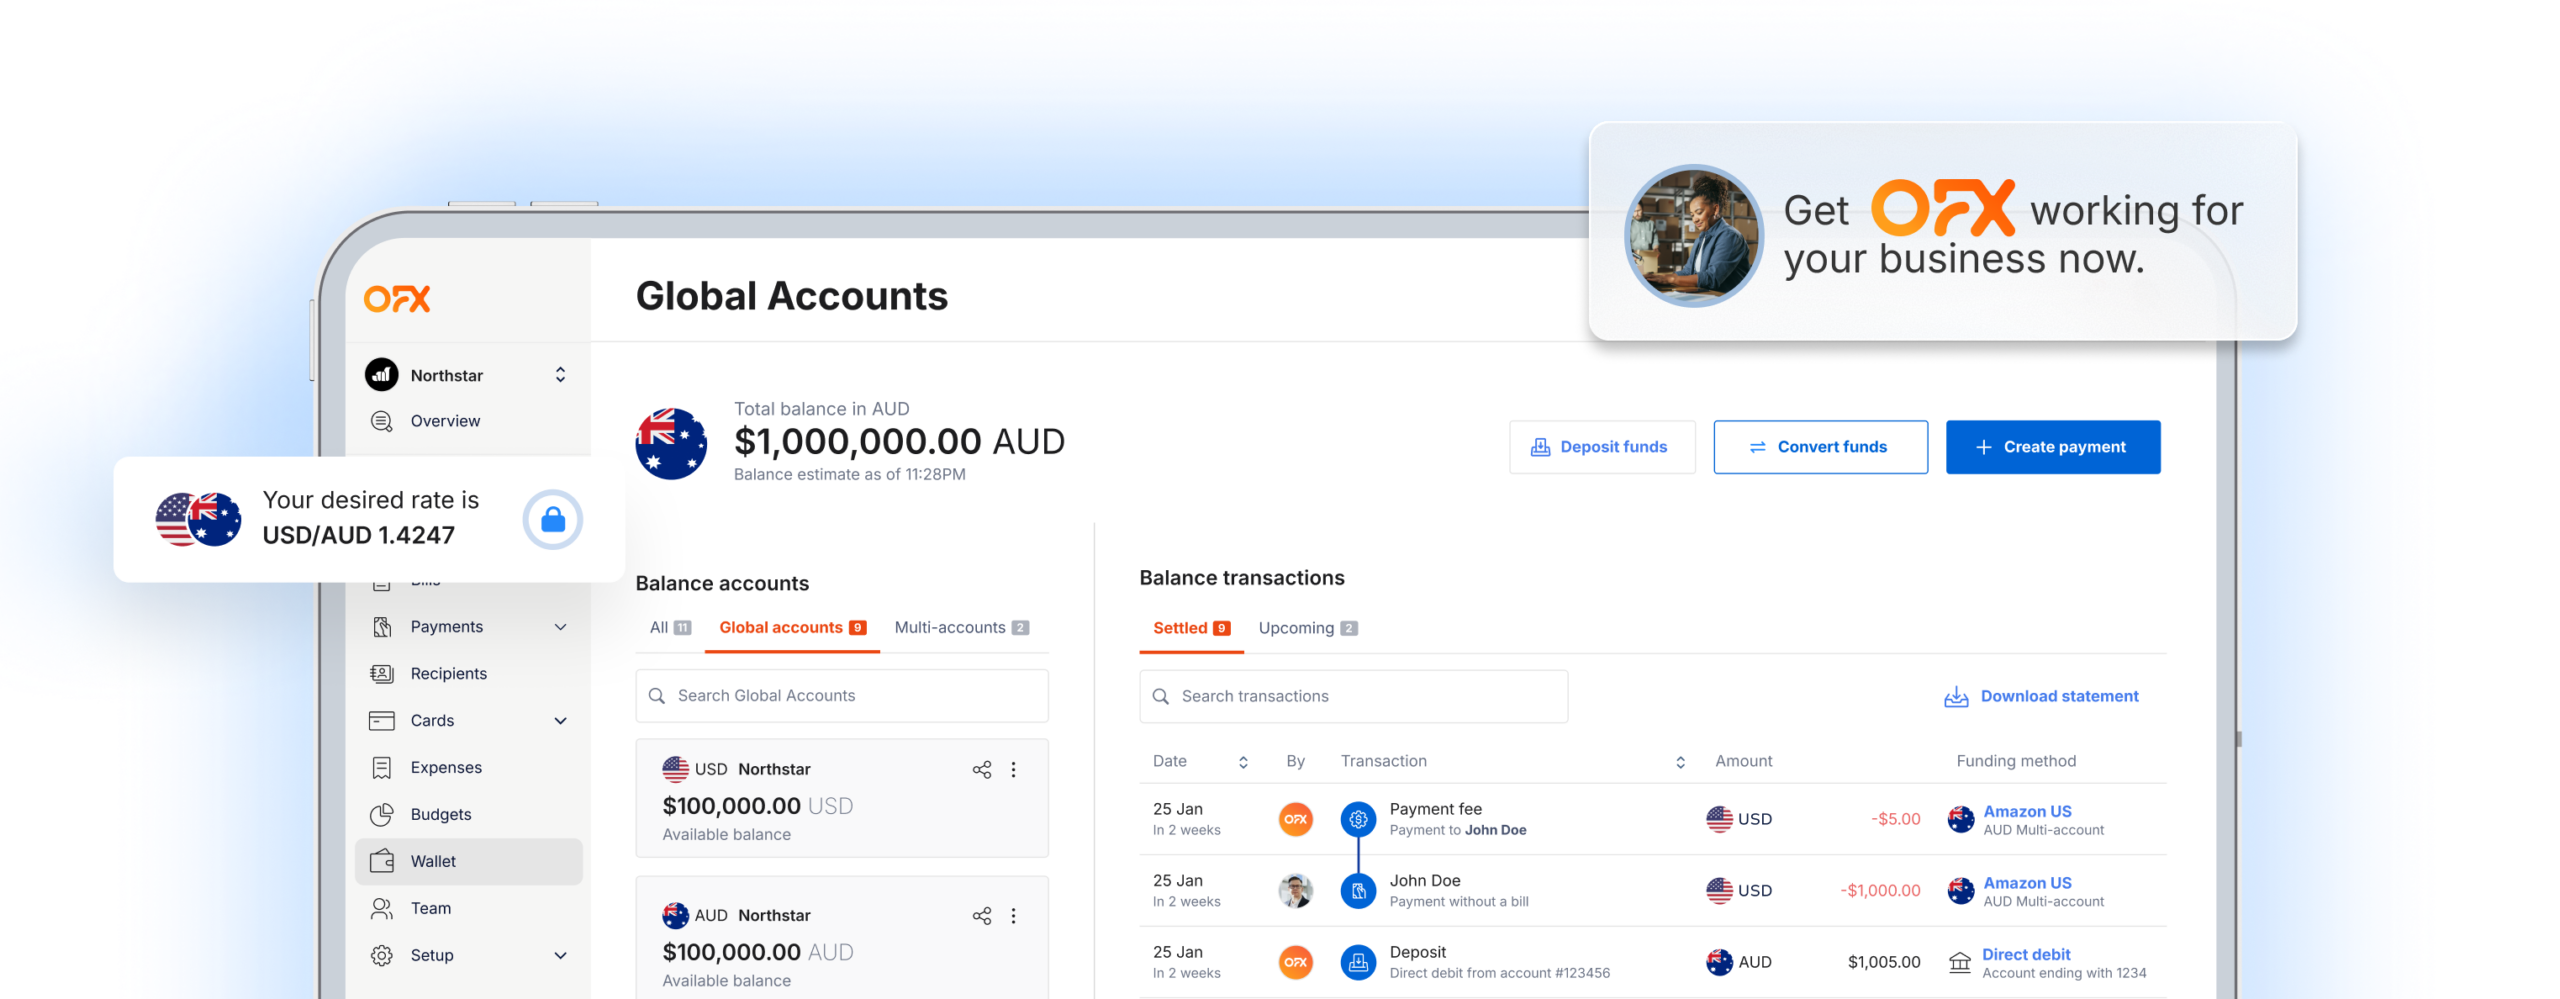Click the "Funding method" column header
2560x999 pixels.
(x=2016, y=762)
